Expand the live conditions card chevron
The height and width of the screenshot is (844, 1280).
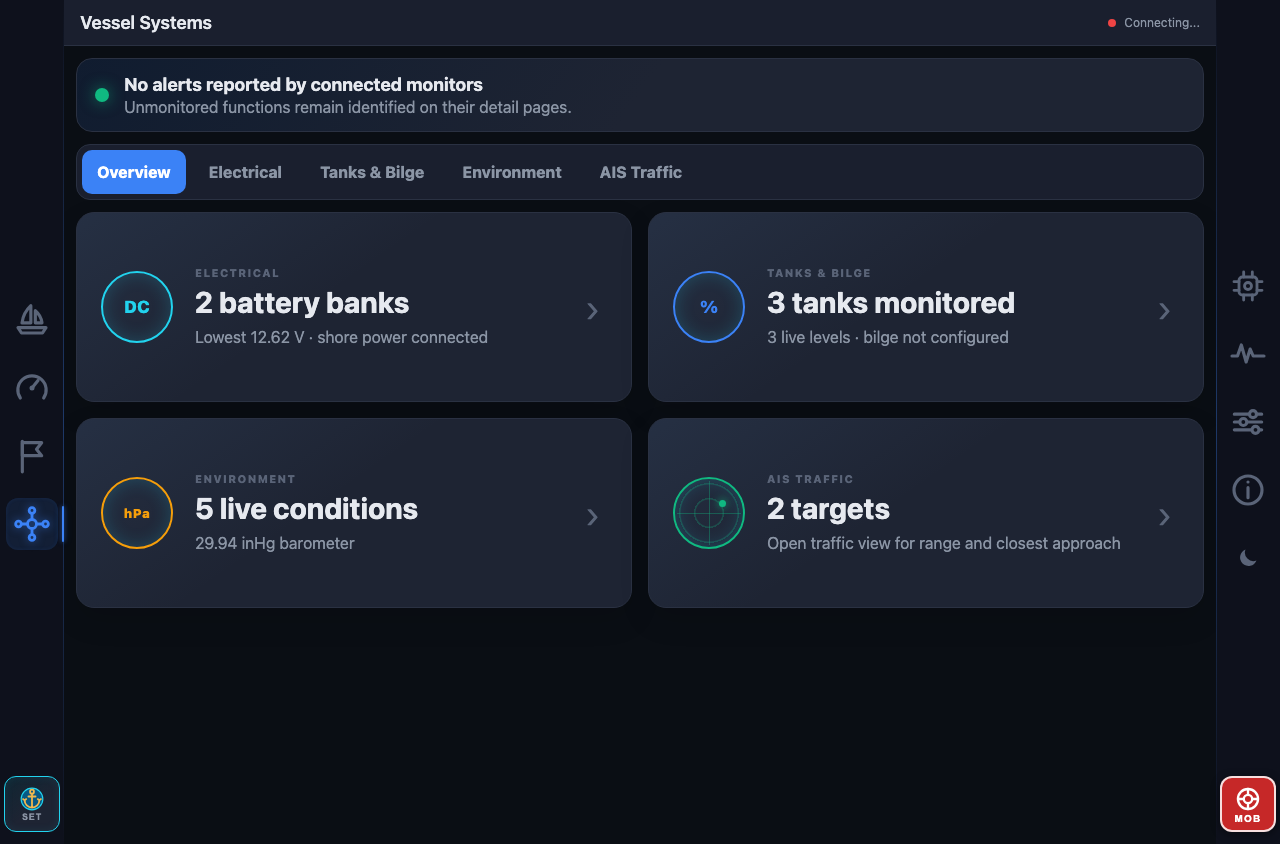pos(593,517)
